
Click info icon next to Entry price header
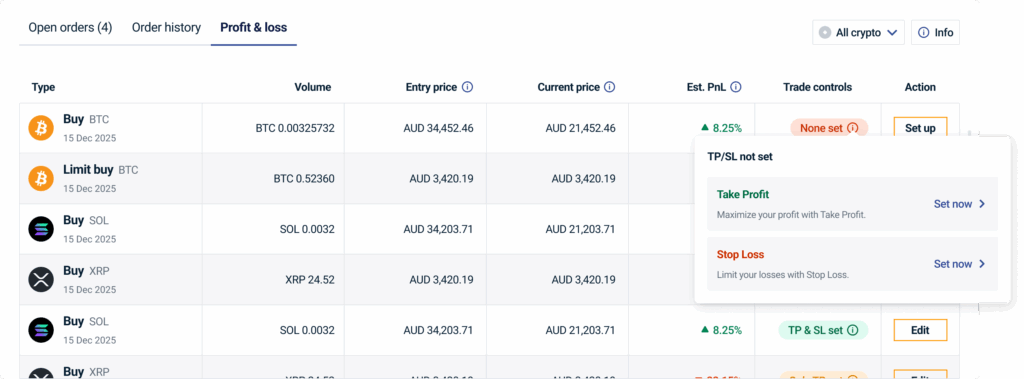click(468, 87)
